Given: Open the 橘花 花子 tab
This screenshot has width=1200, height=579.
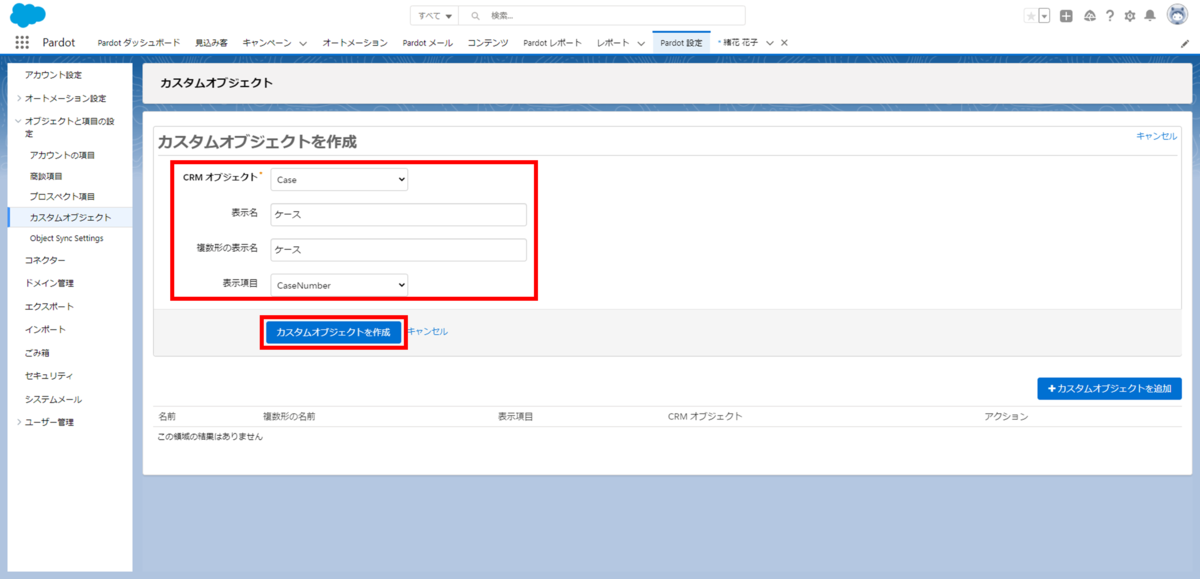Looking at the screenshot, I should (741, 43).
